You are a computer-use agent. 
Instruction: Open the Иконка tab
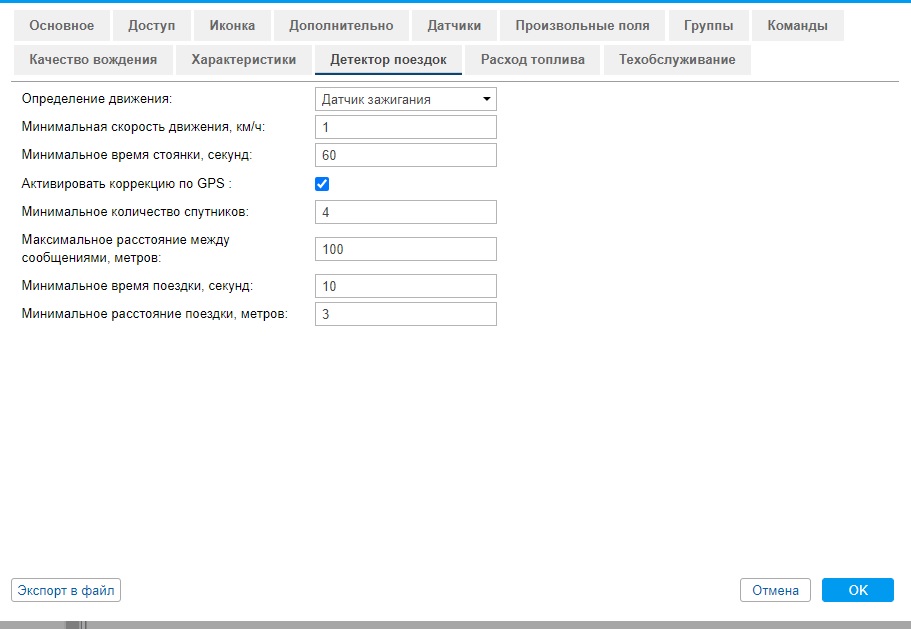click(x=232, y=25)
